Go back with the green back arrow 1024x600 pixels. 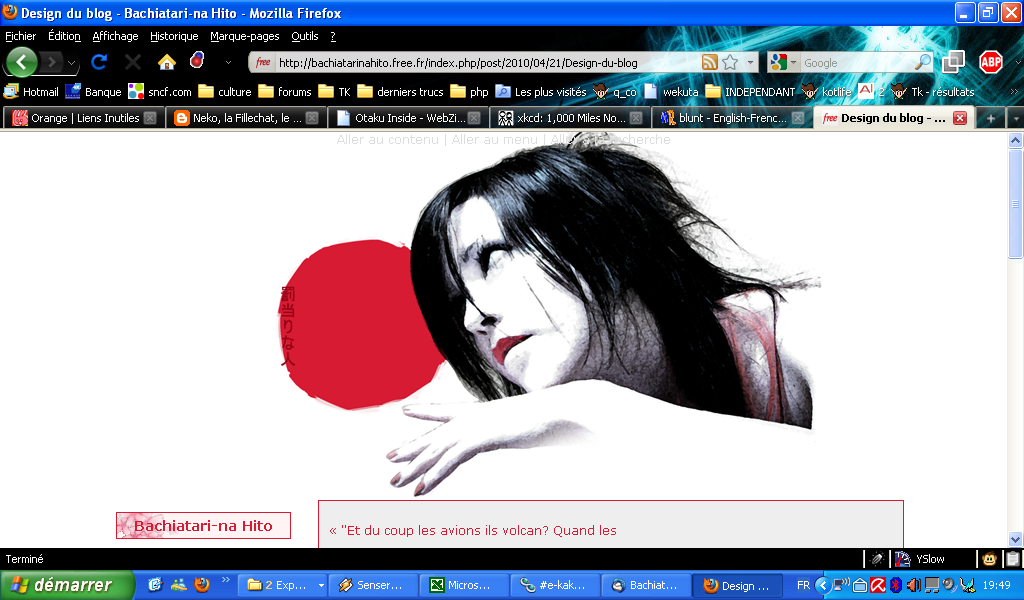click(22, 63)
